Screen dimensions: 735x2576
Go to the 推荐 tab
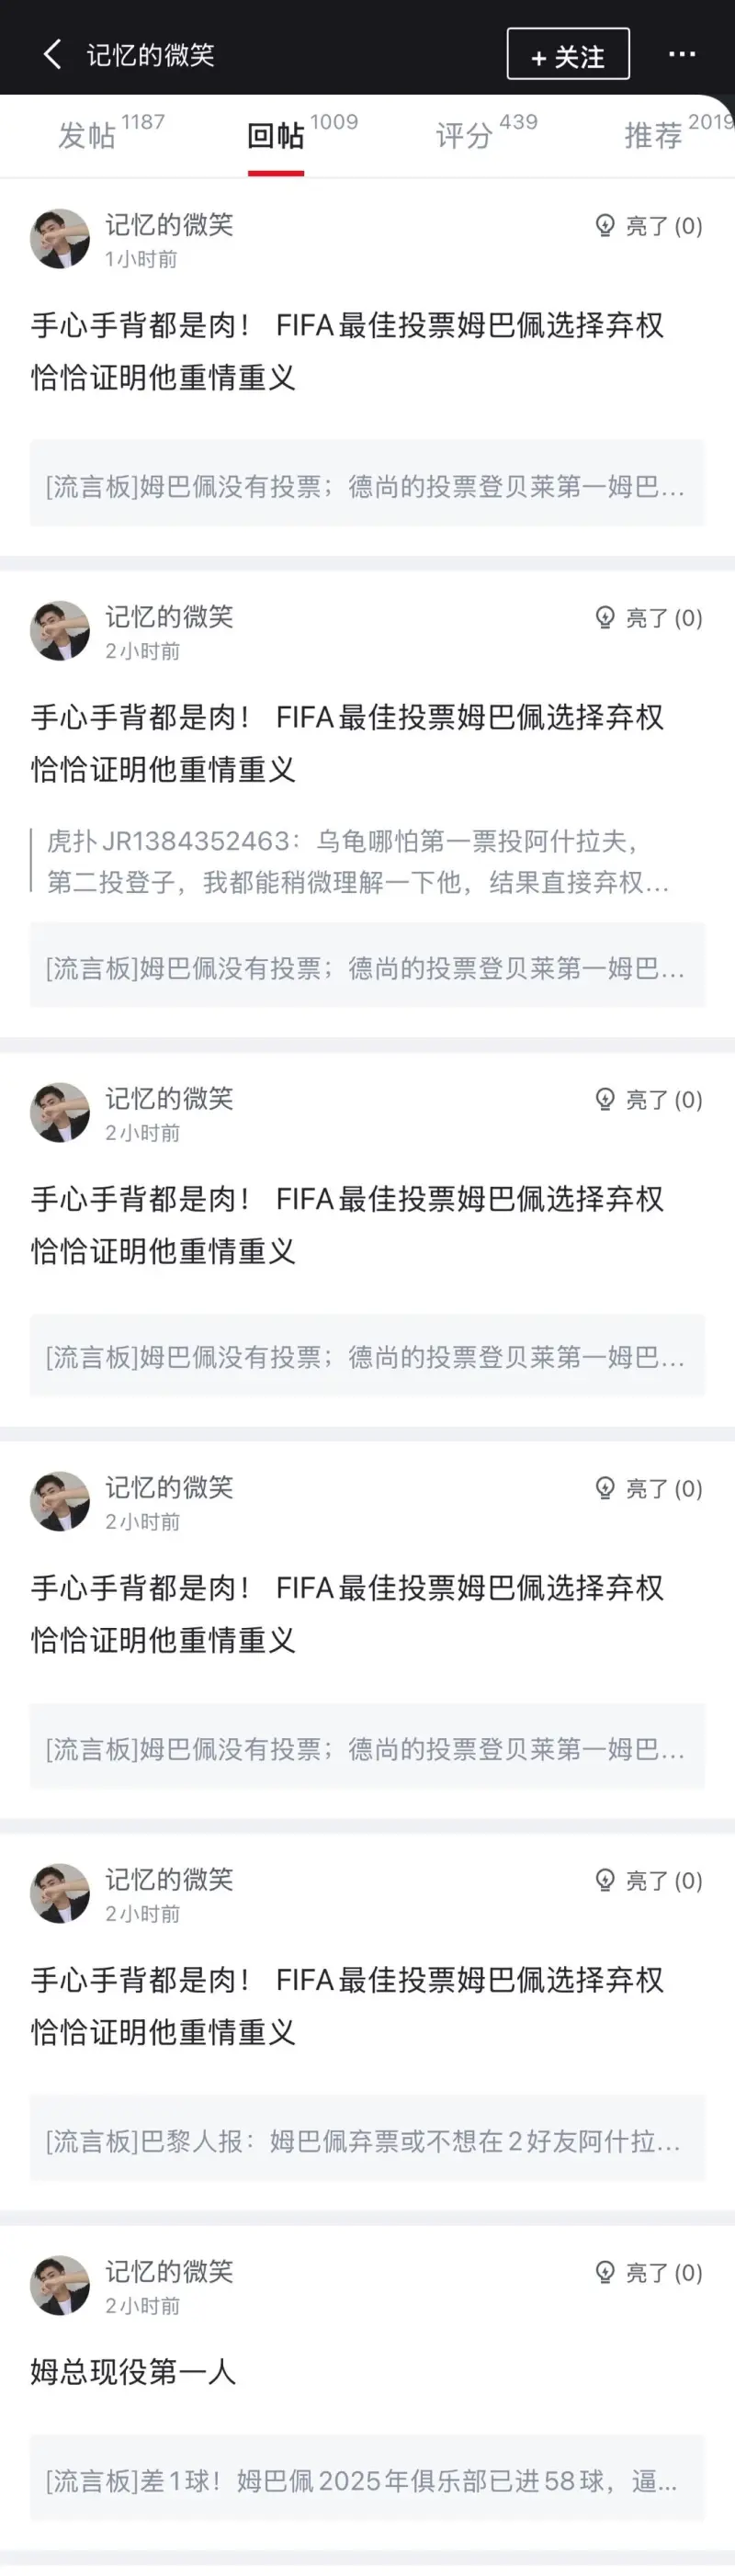click(654, 134)
